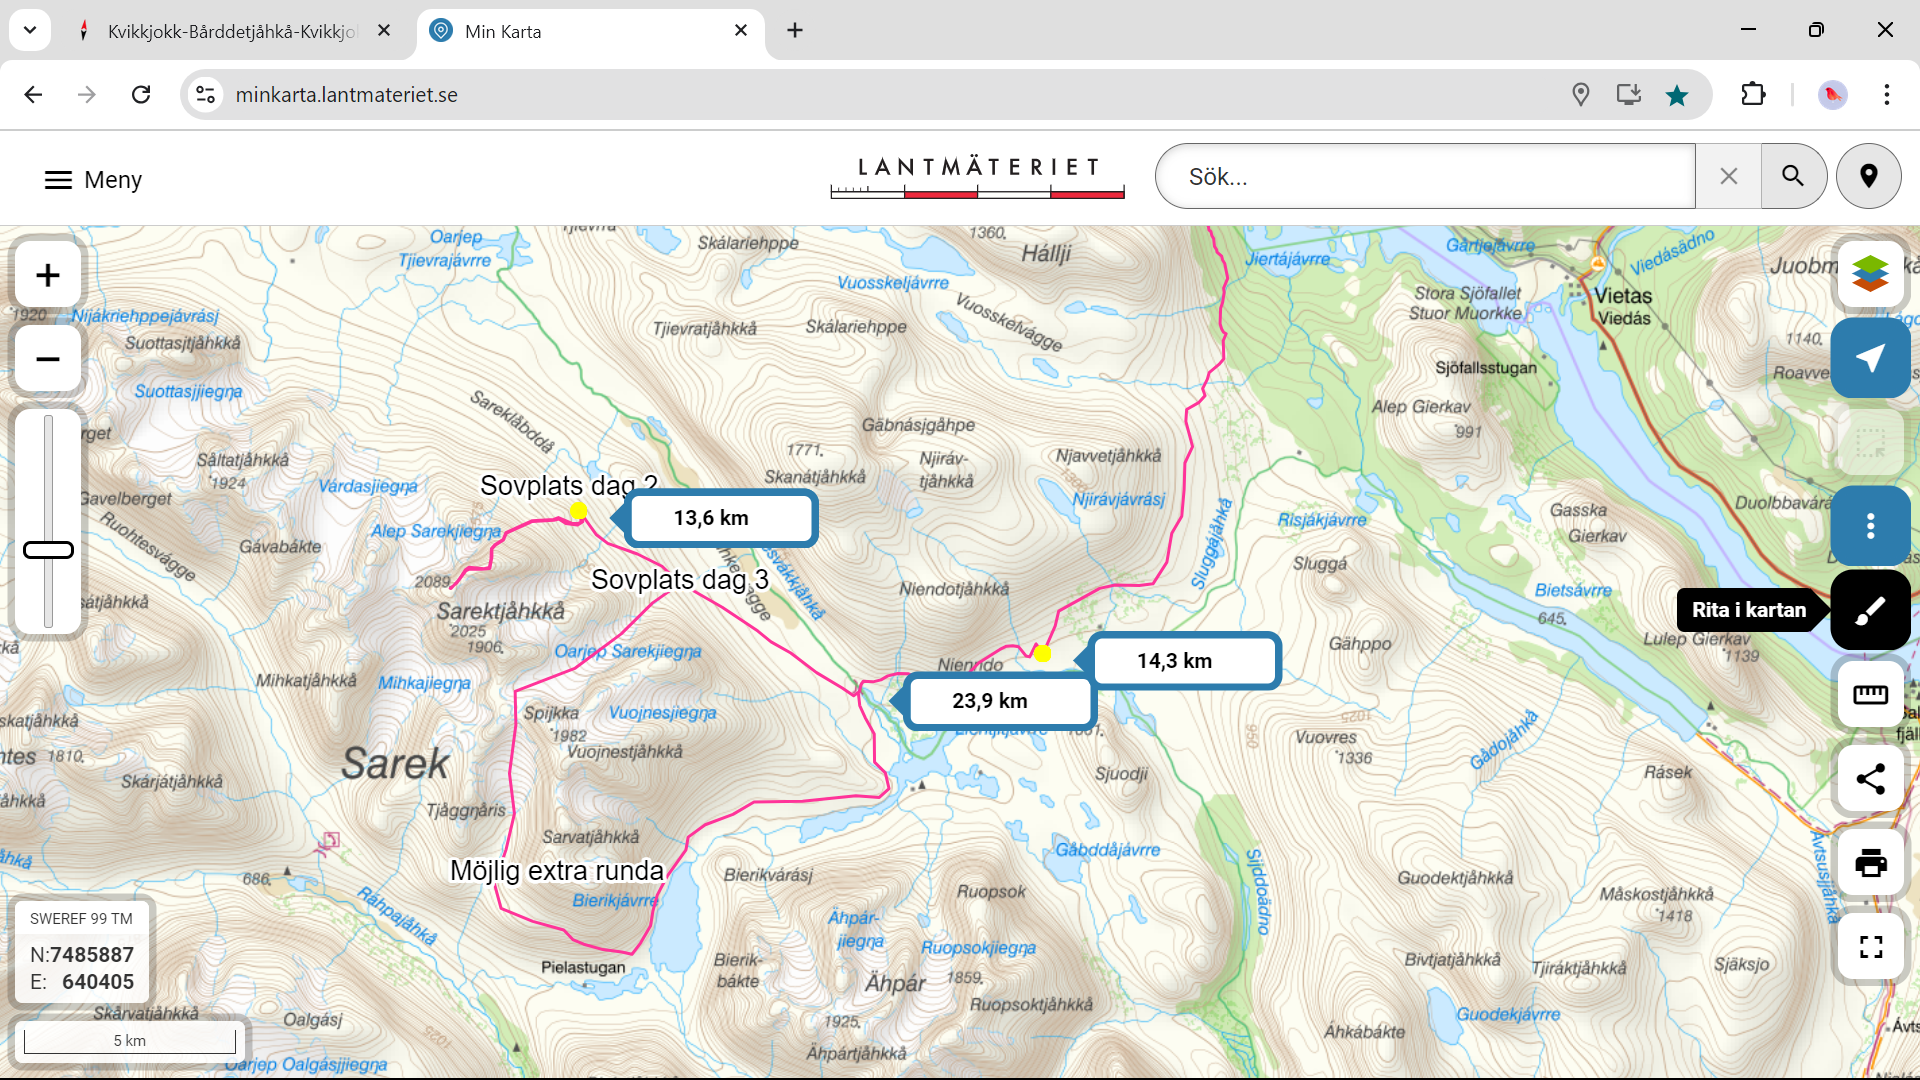
Task: Go forward in browser history
Action: (87, 95)
